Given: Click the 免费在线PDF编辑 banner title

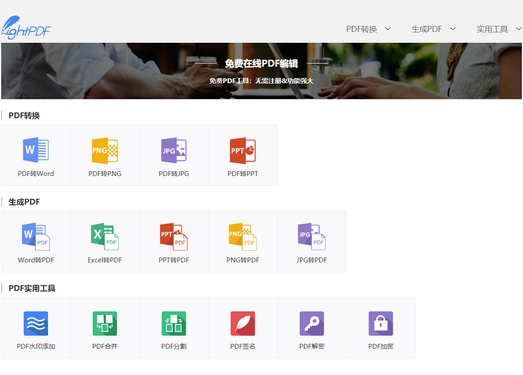Looking at the screenshot, I should 261,63.
